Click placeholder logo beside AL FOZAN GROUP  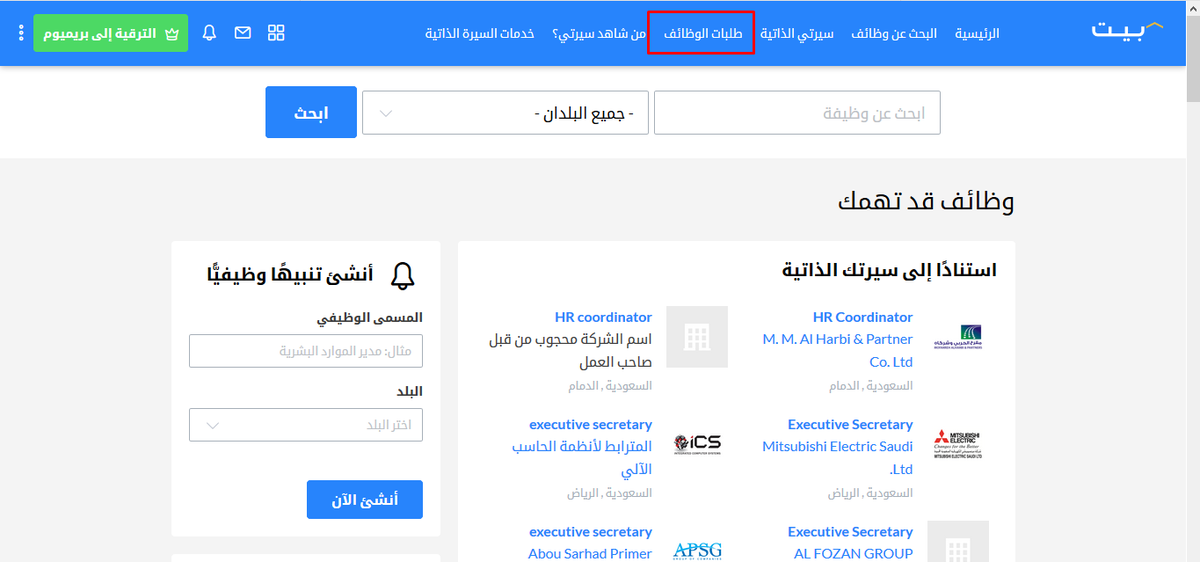pos(957,541)
